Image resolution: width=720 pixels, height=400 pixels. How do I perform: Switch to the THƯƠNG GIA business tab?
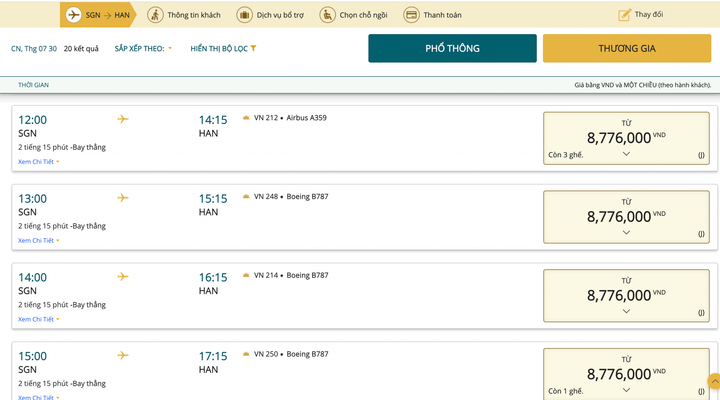pos(626,48)
